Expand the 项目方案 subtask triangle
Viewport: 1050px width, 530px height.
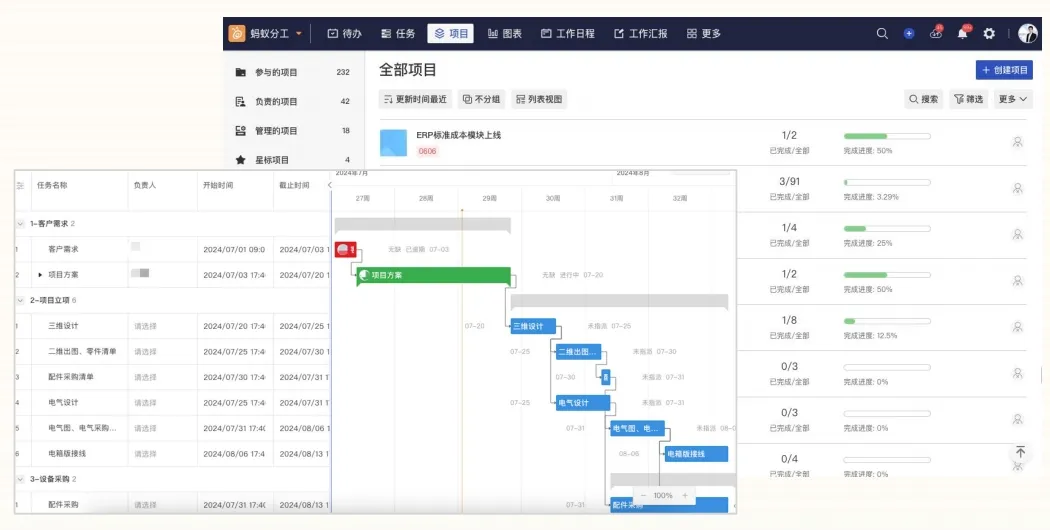40,274
